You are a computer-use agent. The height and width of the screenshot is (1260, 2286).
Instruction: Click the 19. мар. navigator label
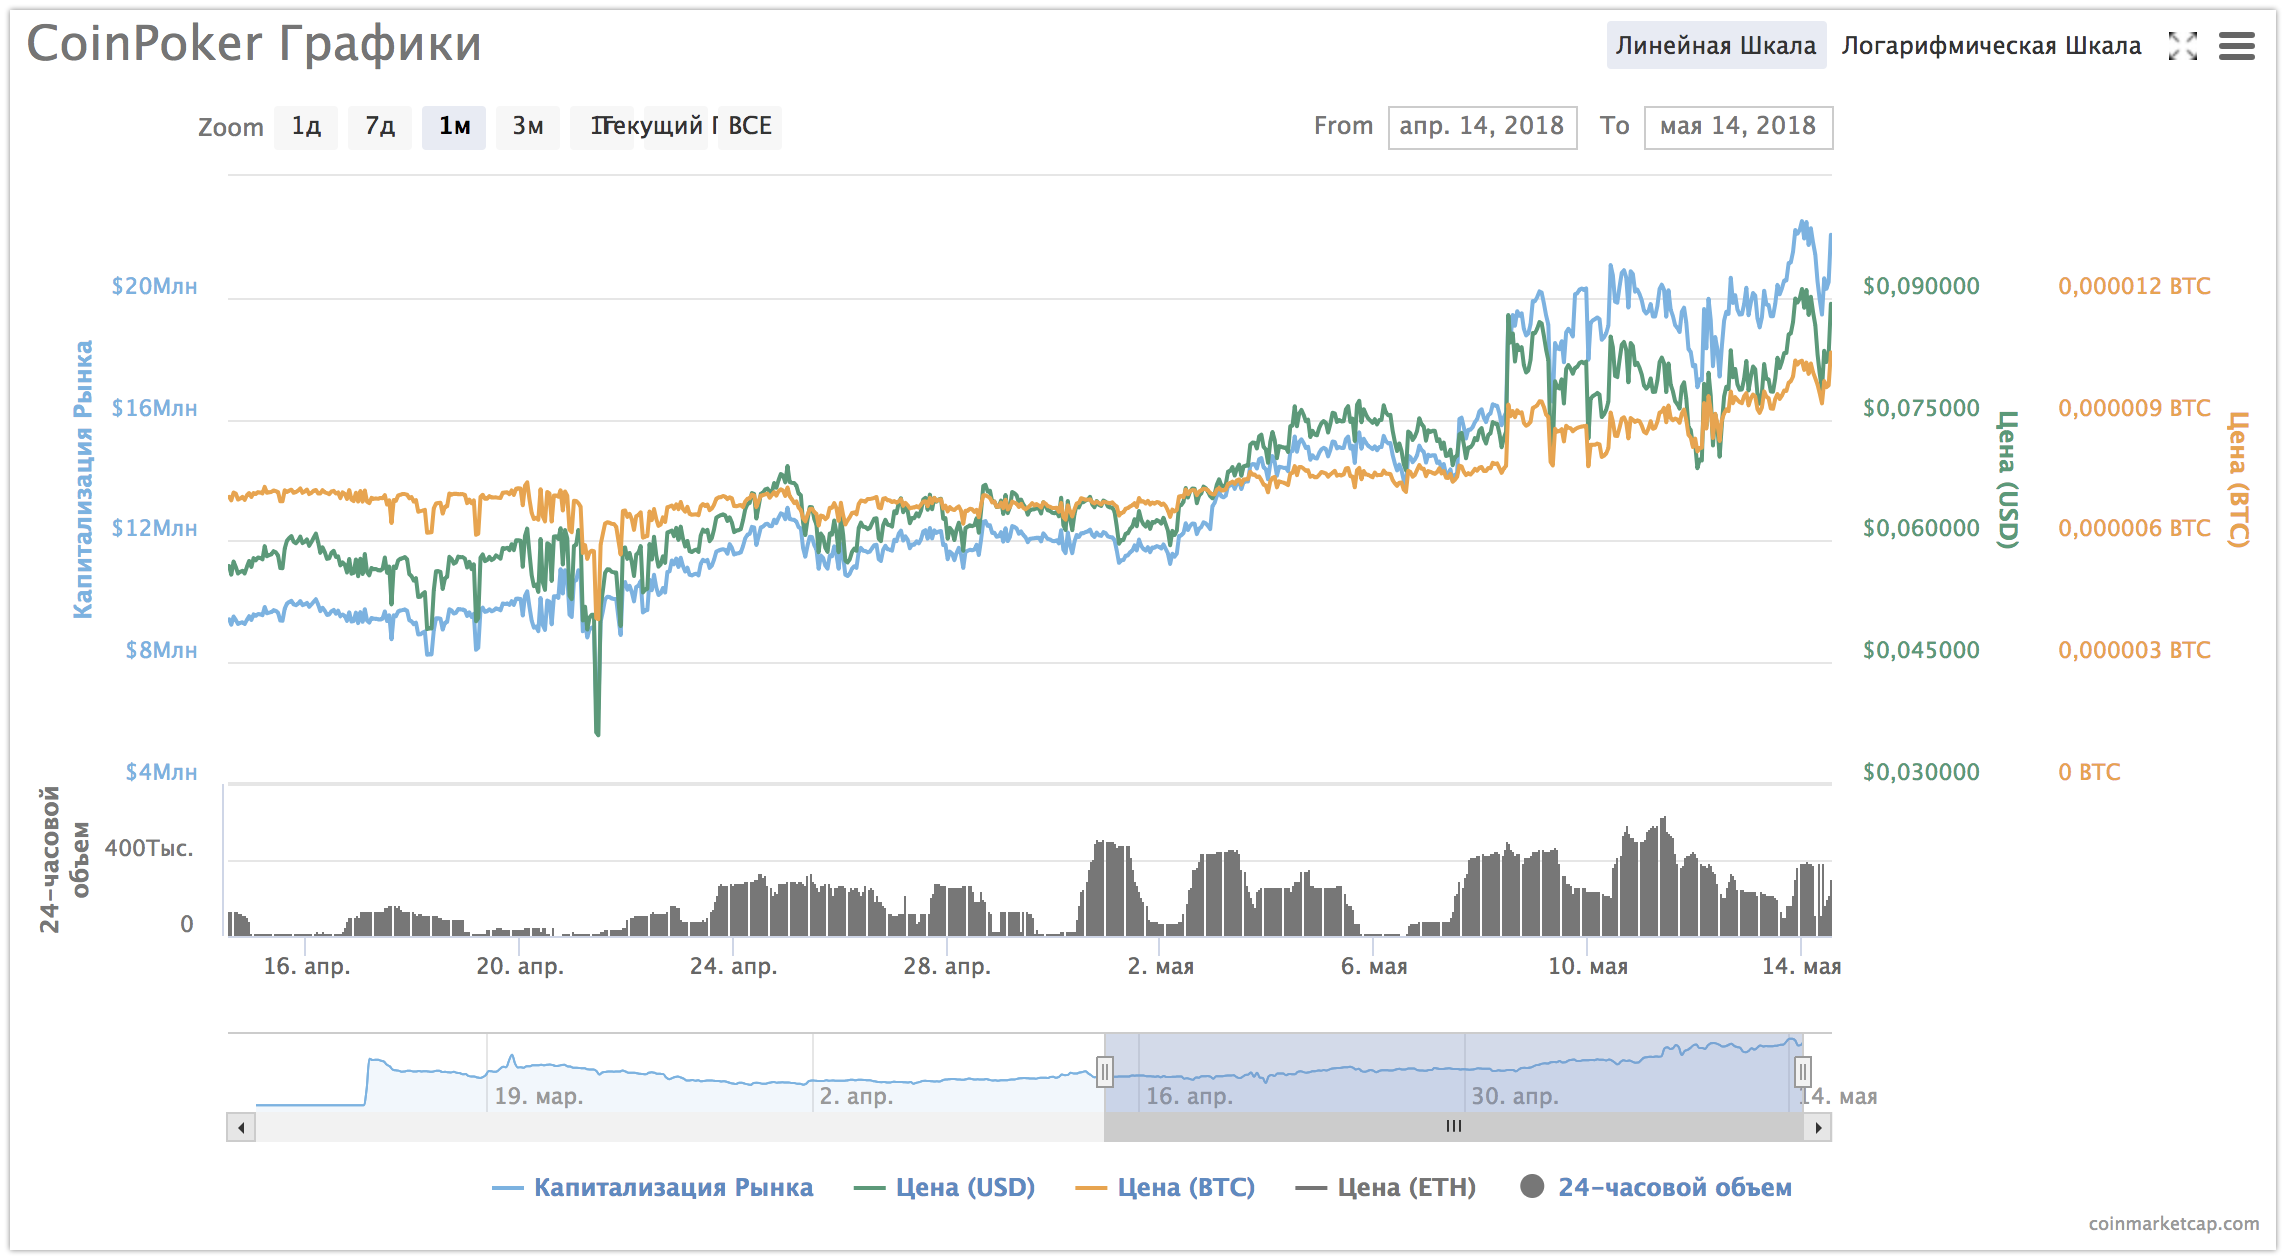pyautogui.click(x=538, y=1097)
